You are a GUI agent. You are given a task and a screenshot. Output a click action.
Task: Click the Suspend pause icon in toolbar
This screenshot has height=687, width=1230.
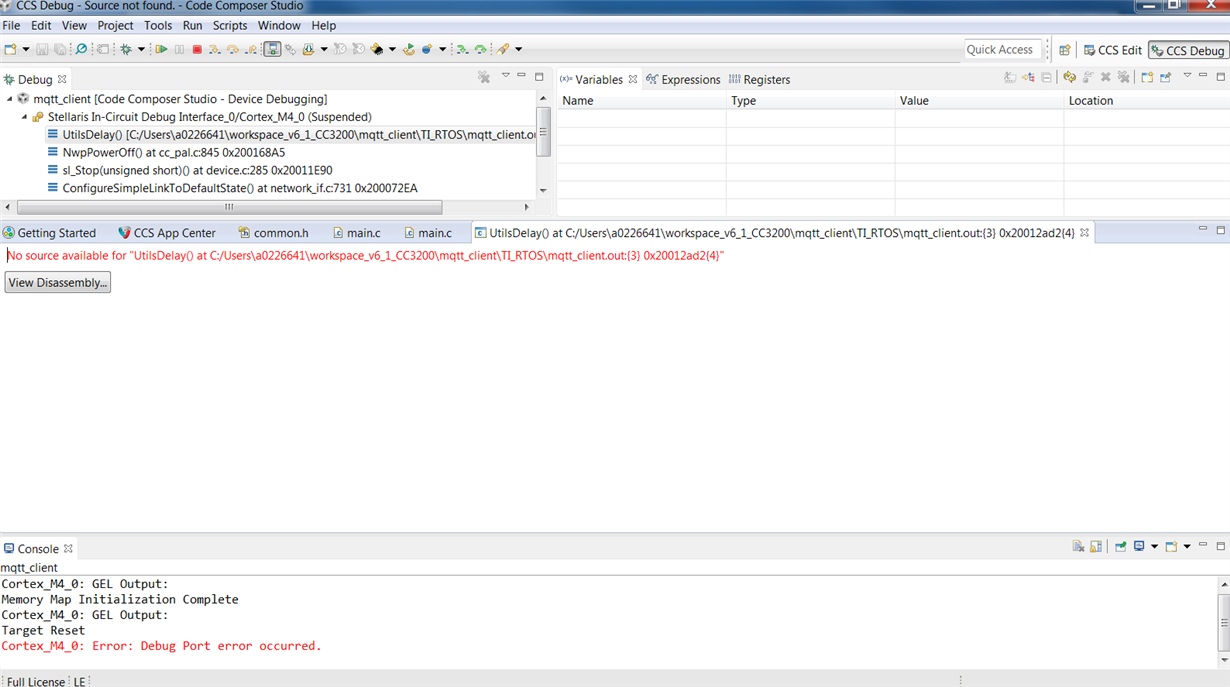click(x=179, y=49)
